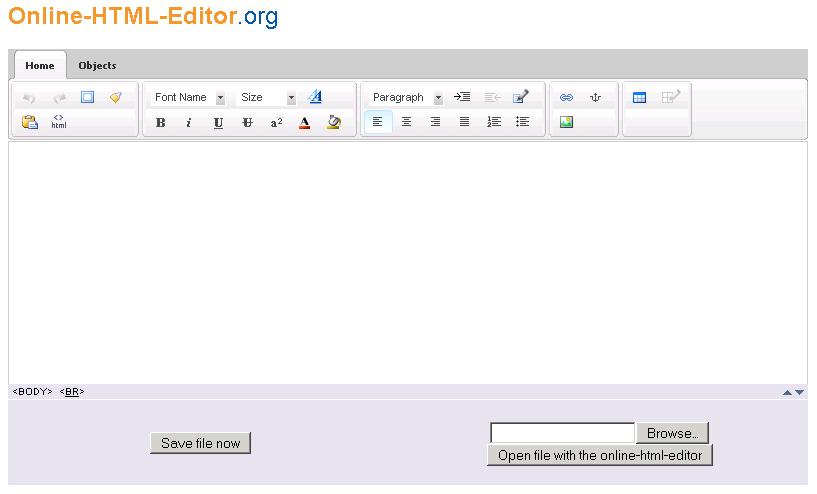
Task: Toggle italic formatting
Action: click(x=189, y=122)
